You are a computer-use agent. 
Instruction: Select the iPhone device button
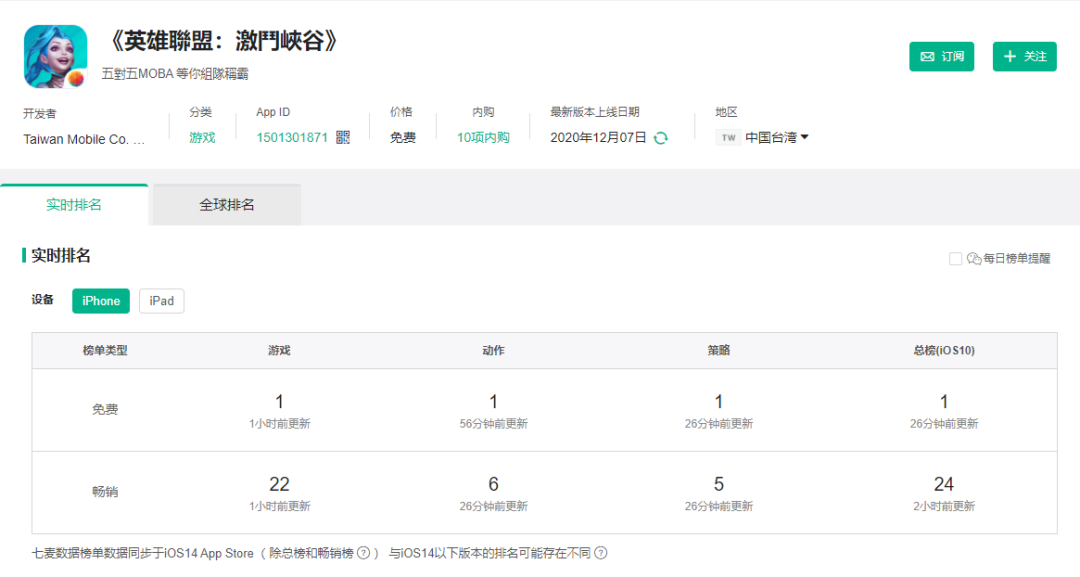click(x=101, y=301)
